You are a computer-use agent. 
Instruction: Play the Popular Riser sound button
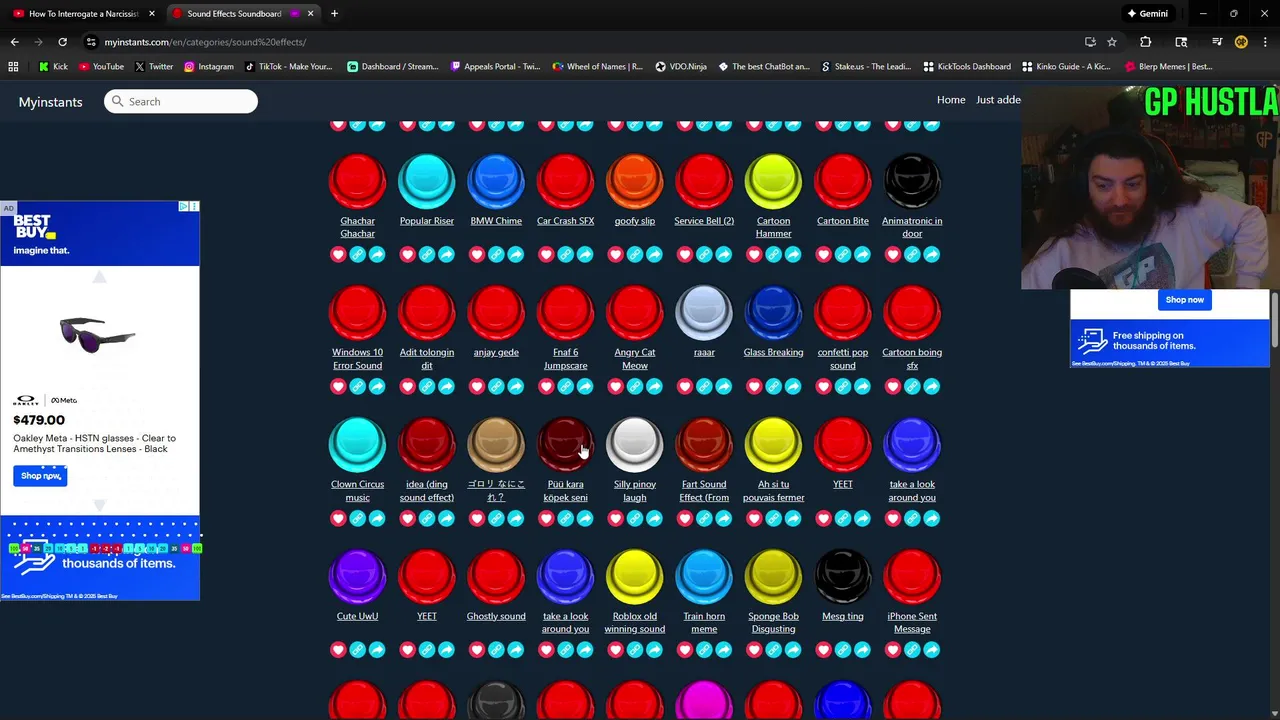(427, 181)
